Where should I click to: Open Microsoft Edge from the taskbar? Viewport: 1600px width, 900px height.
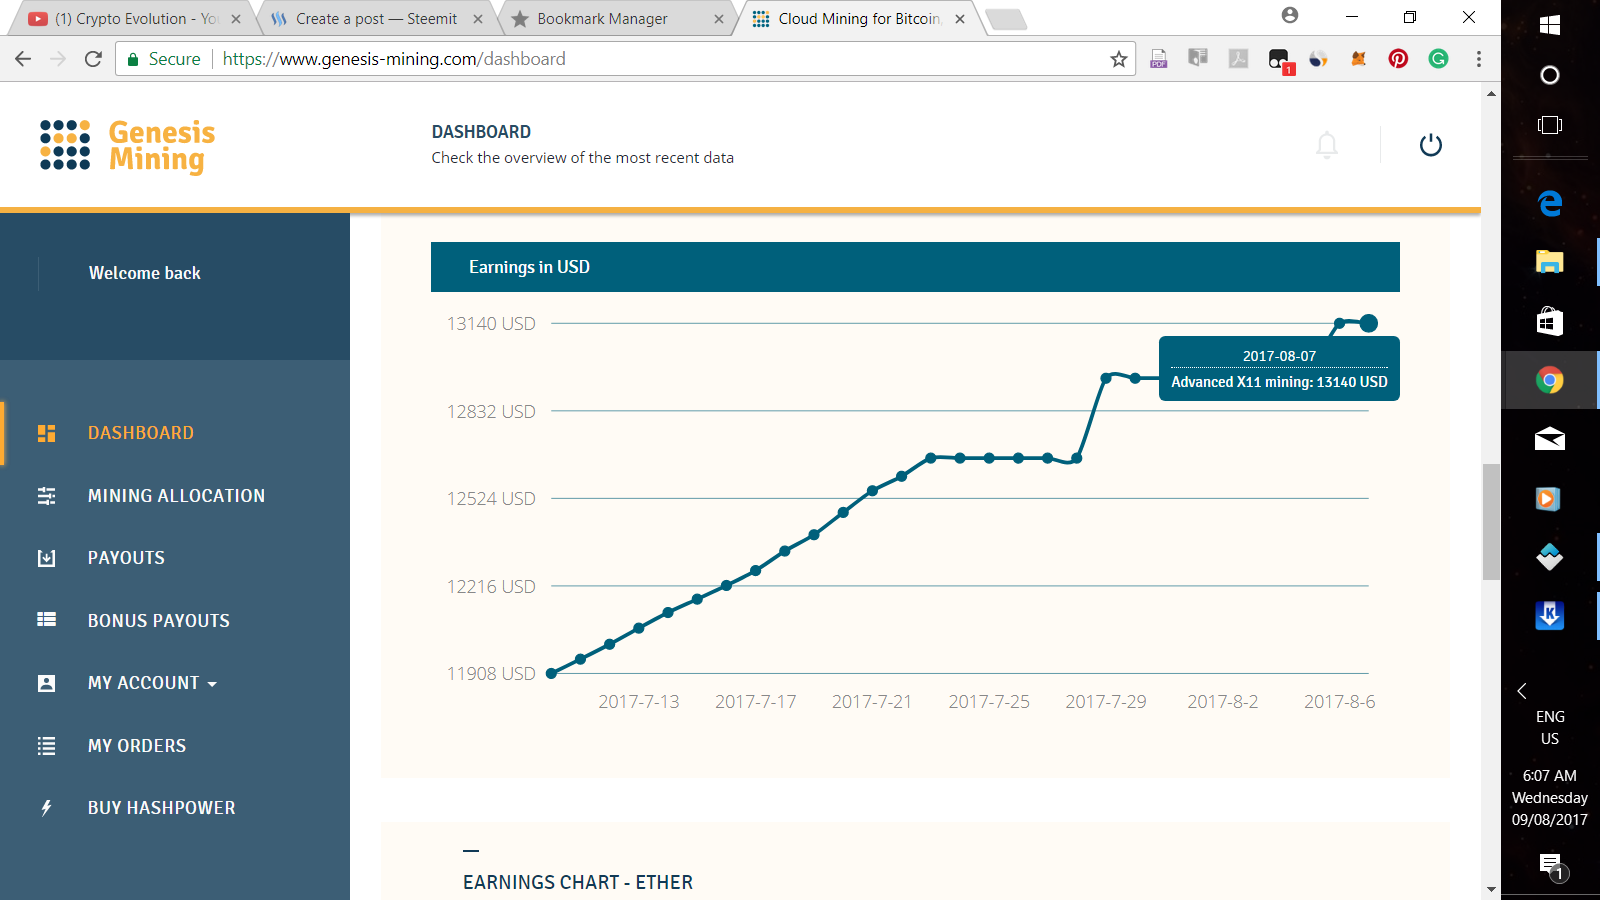point(1550,203)
